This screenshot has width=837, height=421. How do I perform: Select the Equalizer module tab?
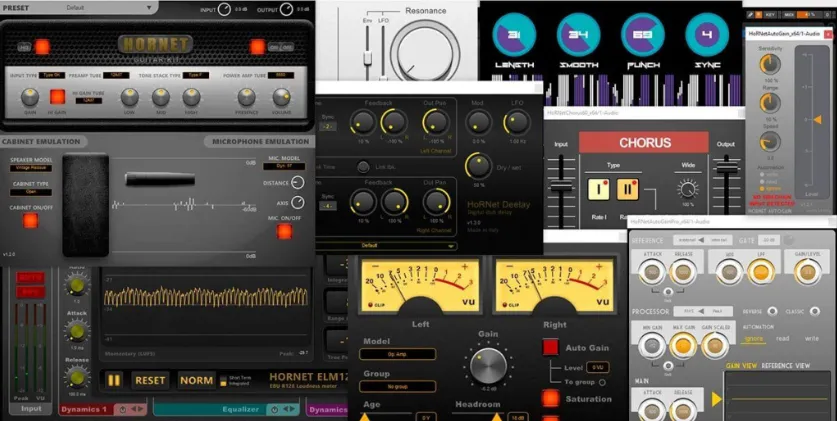pos(226,409)
